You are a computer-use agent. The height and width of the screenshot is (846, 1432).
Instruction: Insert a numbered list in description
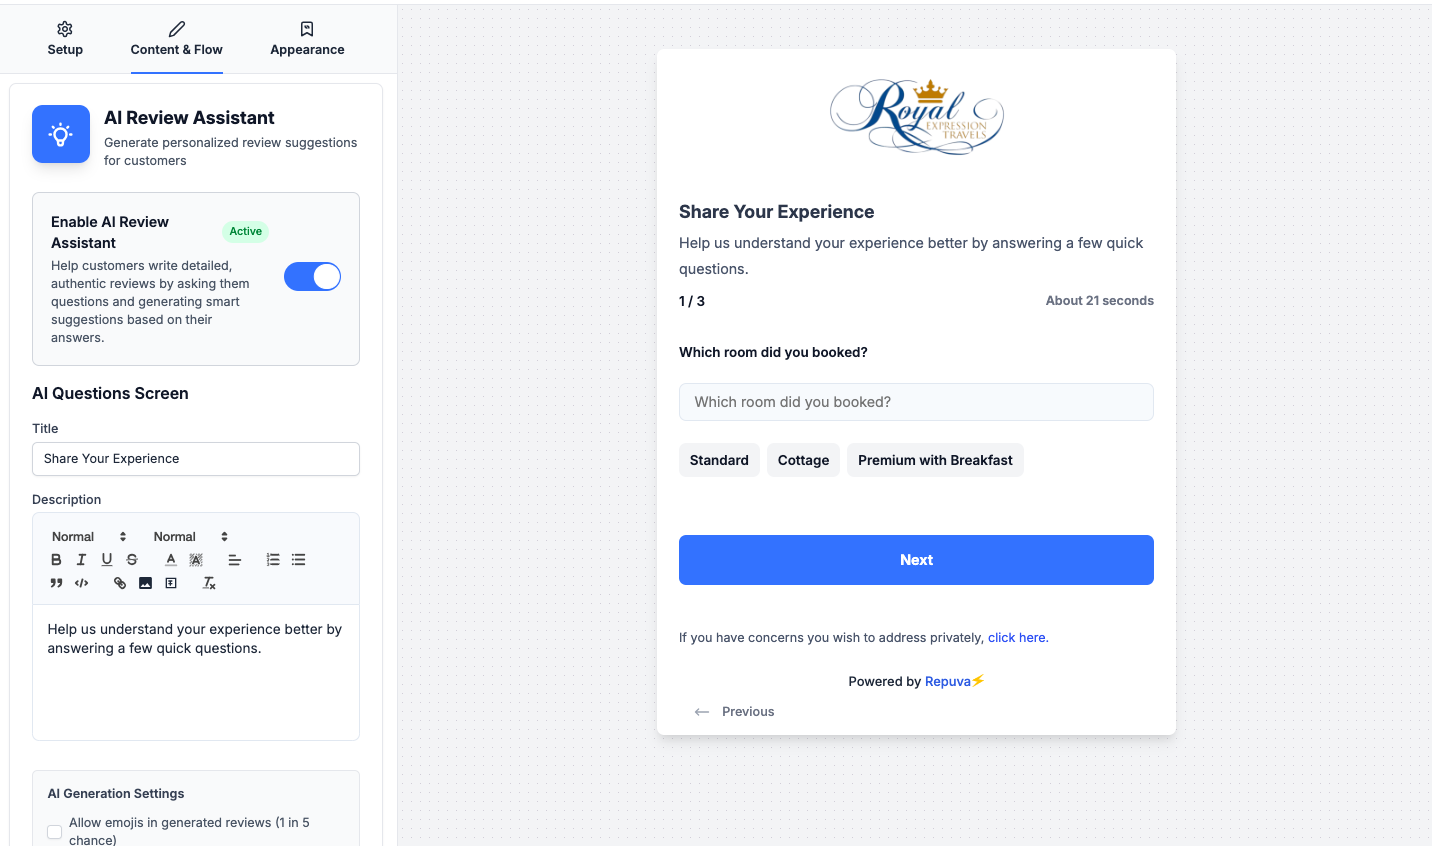pyautogui.click(x=273, y=560)
